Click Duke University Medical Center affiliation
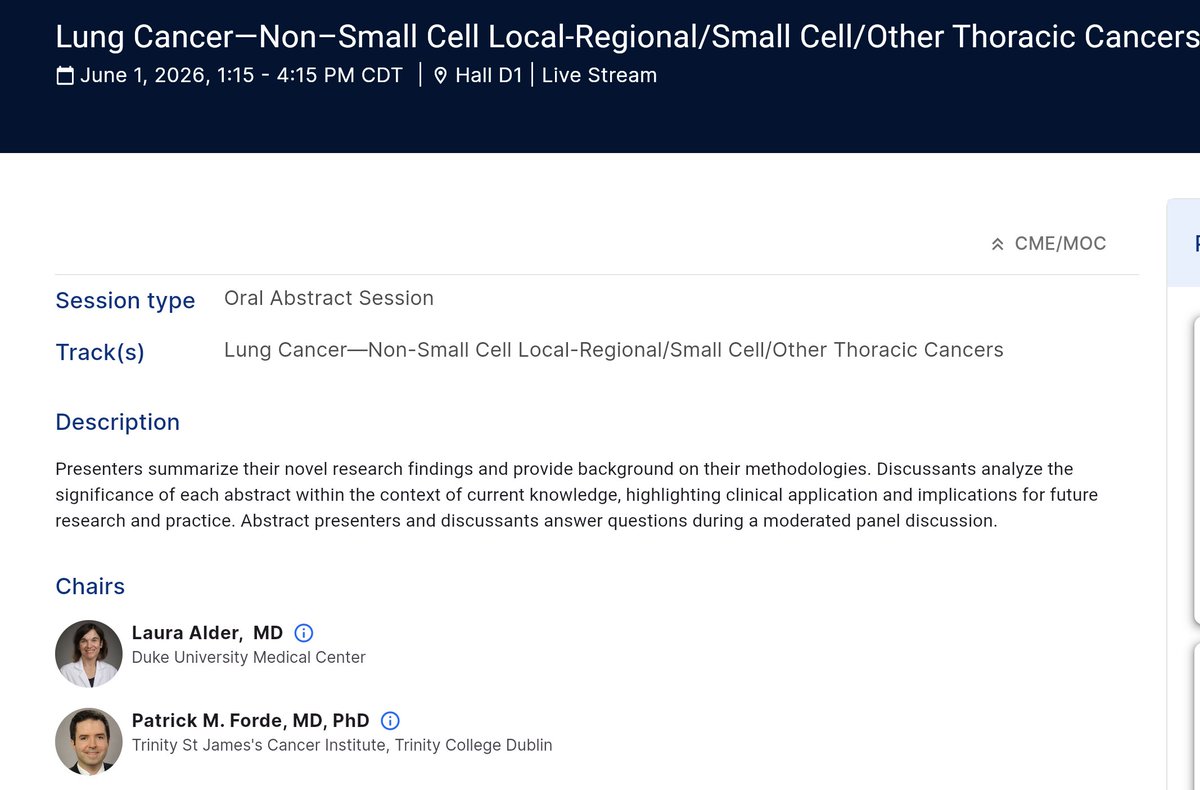The width and height of the screenshot is (1200, 790). tap(249, 658)
